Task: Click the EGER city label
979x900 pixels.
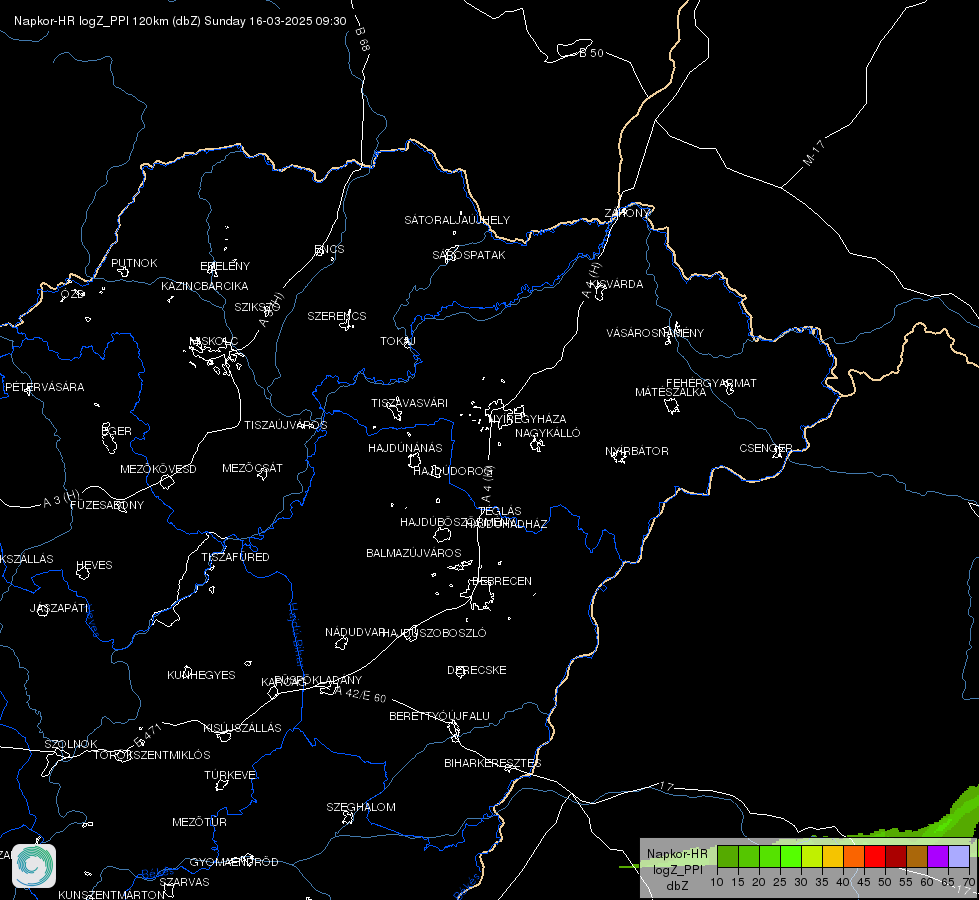Action: (117, 431)
